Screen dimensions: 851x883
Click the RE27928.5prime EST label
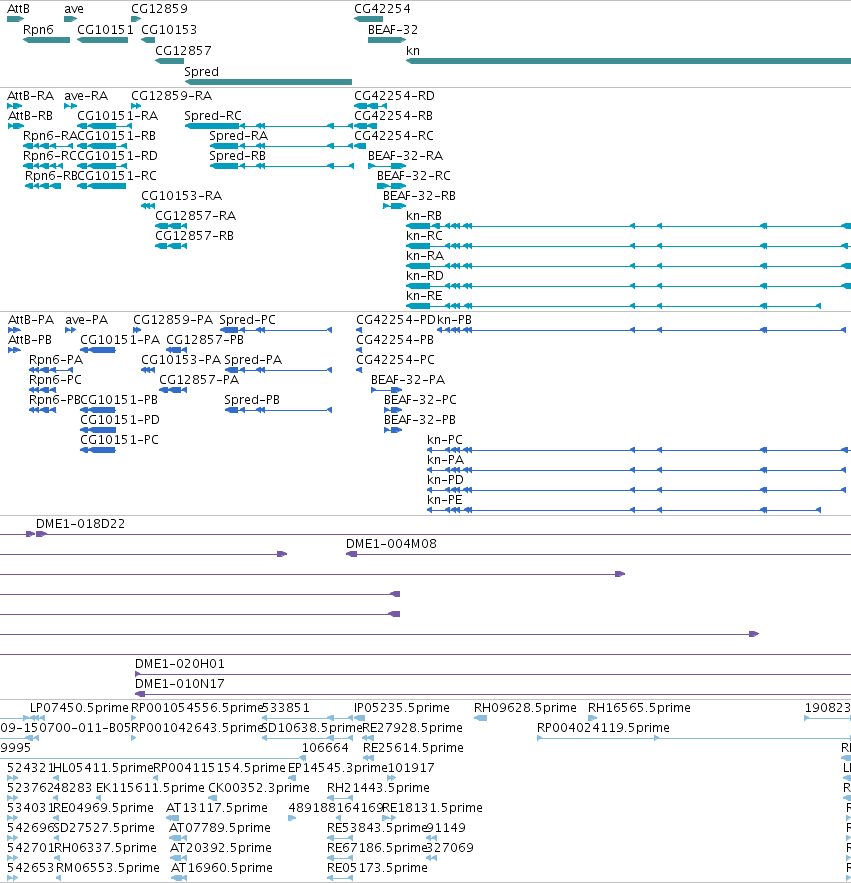413,728
